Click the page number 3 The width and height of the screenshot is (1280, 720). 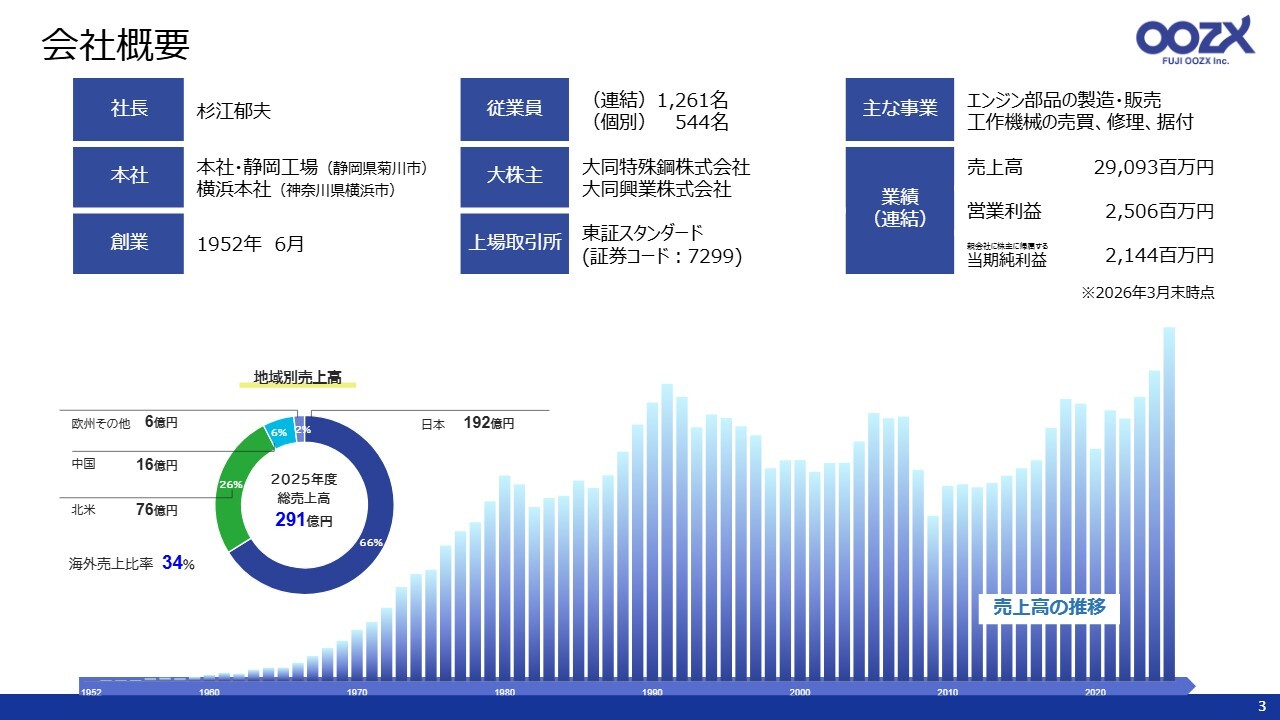[1262, 707]
